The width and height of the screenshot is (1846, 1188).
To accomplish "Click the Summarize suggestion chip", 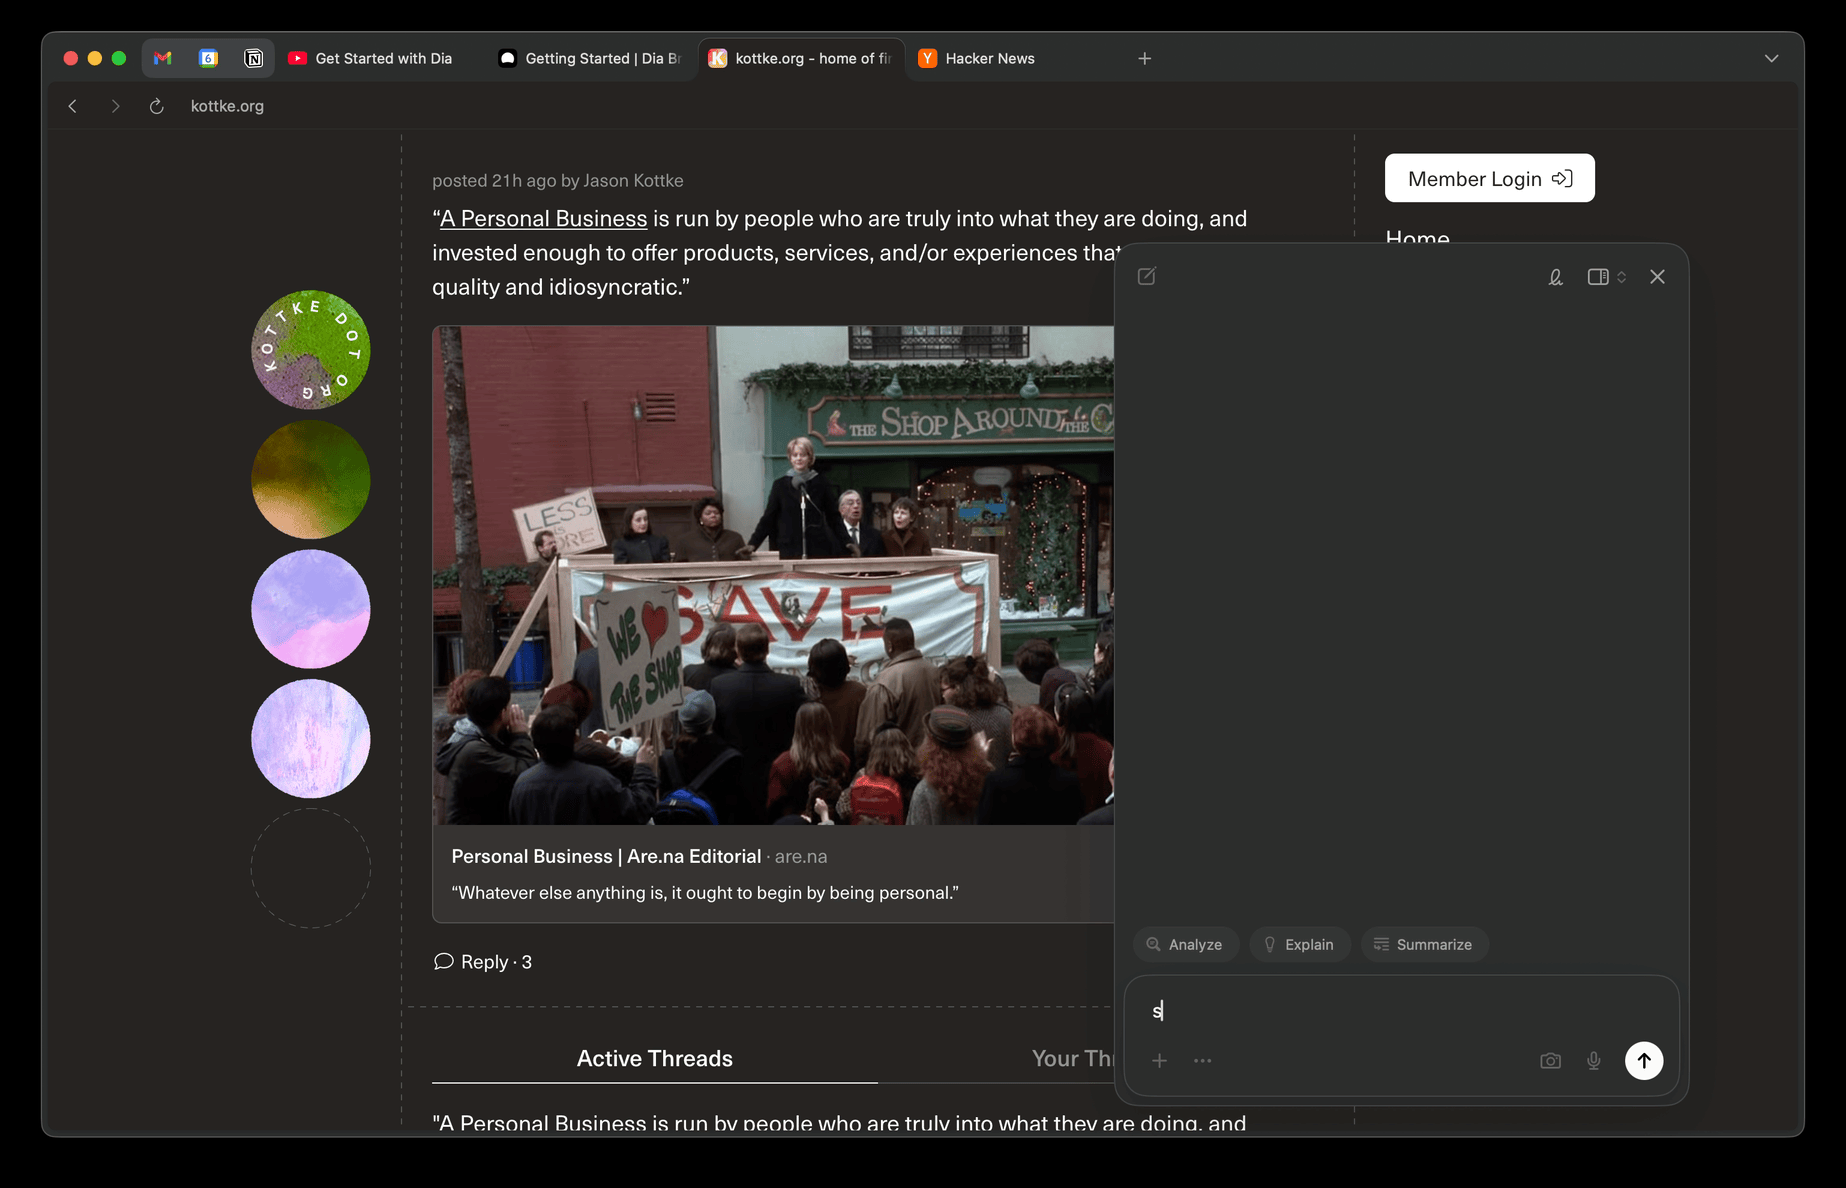I will tap(1424, 944).
